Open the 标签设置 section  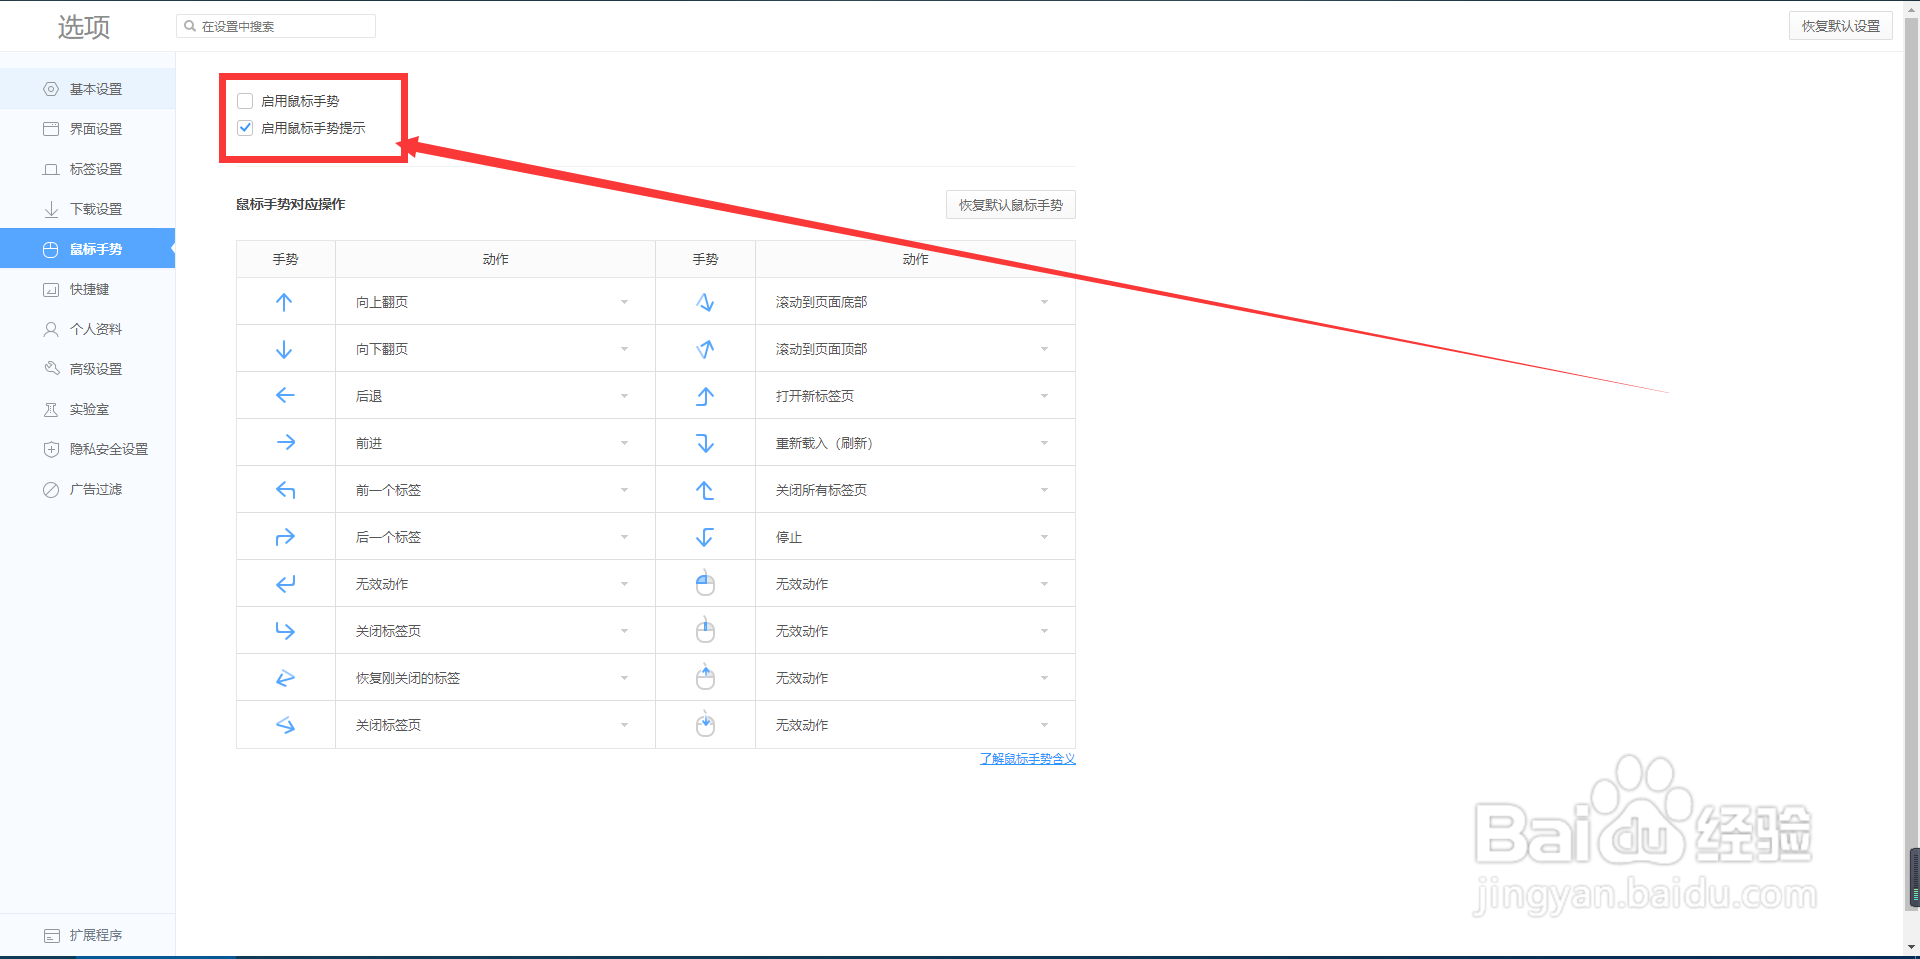pyautogui.click(x=87, y=169)
